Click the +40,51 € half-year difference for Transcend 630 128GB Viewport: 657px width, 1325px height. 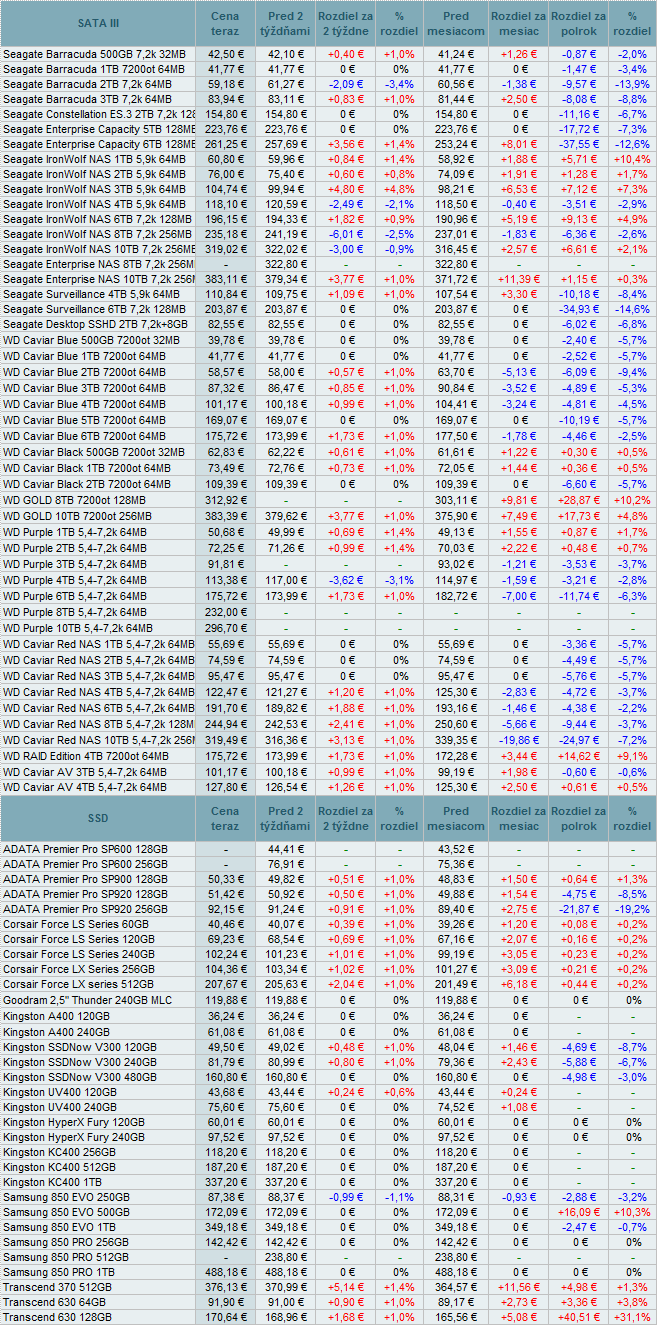[577, 1319]
